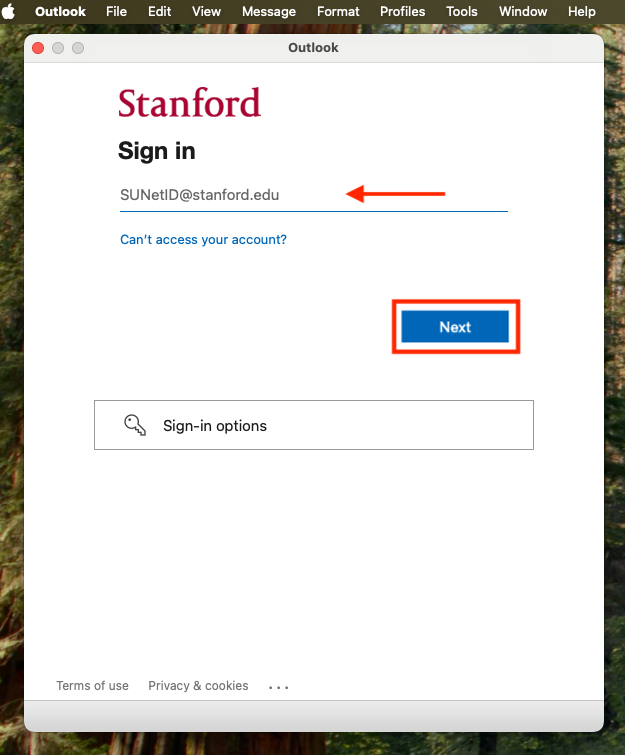Open the Format menu
The image size is (625, 755).
(x=338, y=11)
